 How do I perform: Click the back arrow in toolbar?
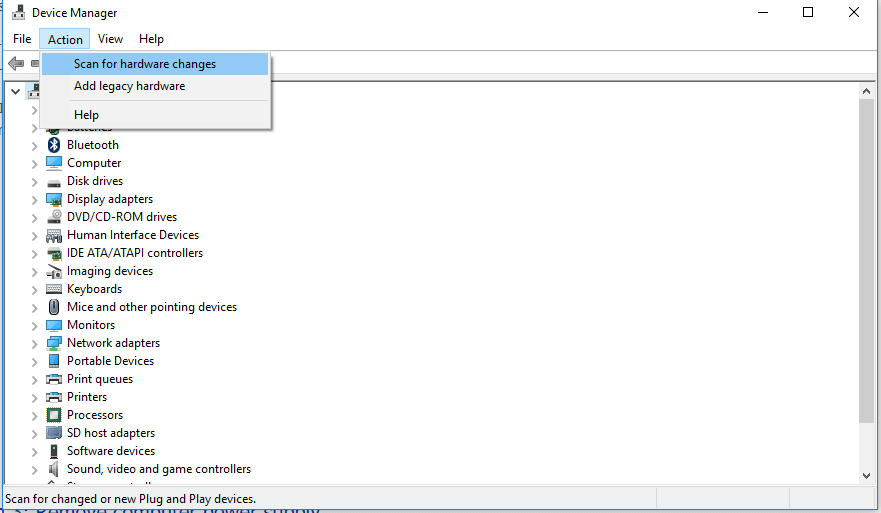(16, 64)
